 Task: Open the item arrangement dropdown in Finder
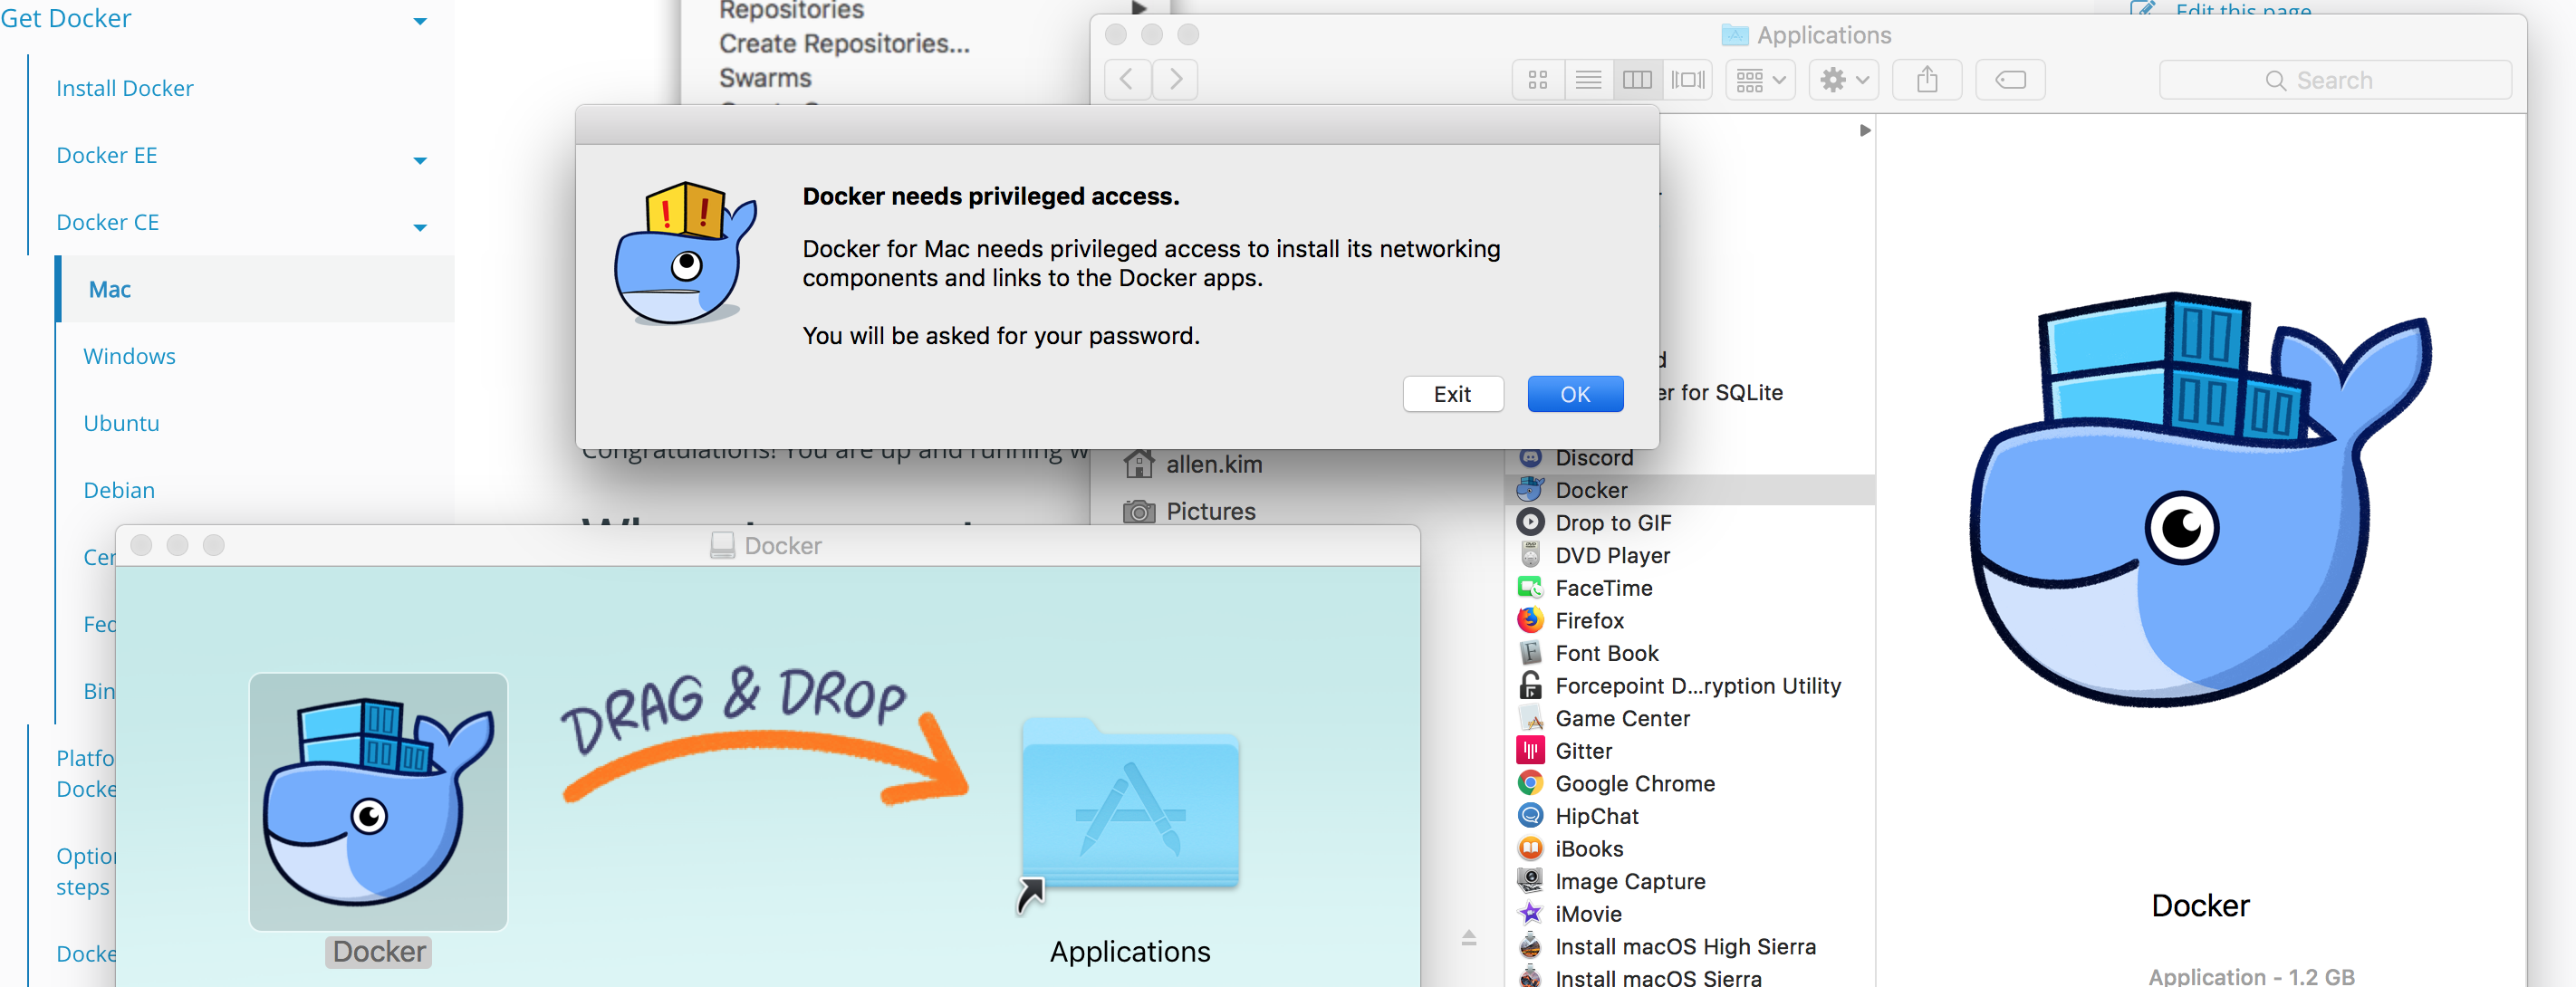click(1759, 79)
